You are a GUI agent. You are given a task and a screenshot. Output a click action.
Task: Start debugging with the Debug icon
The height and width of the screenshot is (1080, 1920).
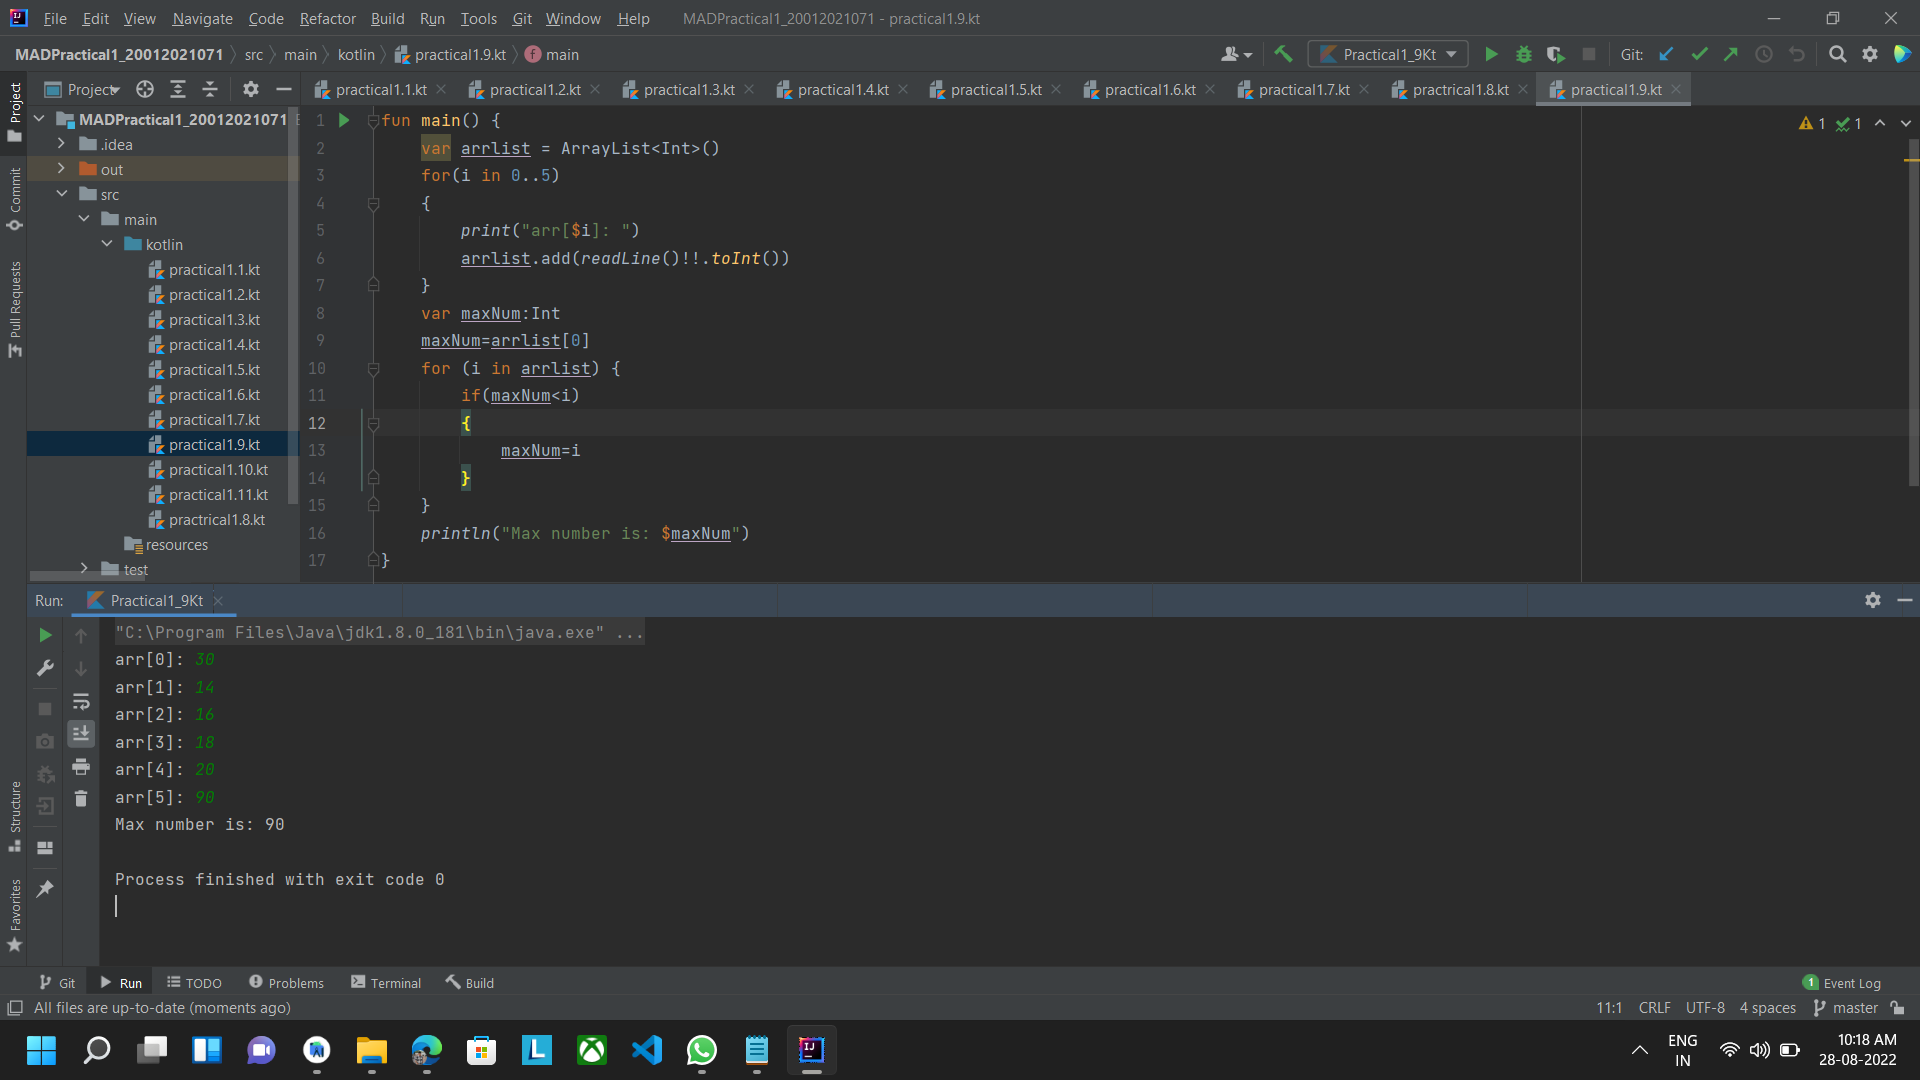[x=1523, y=54]
